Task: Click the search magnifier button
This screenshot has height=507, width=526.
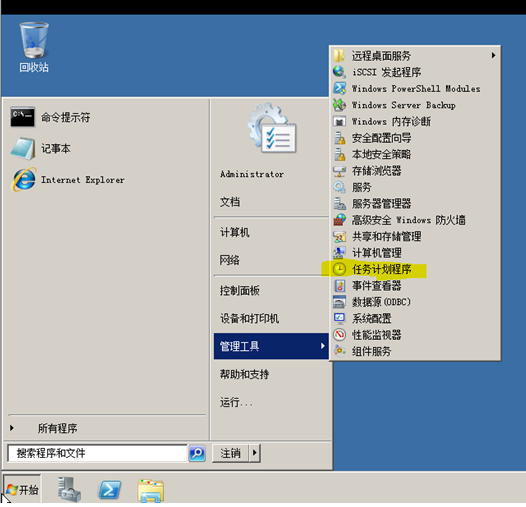Action: tap(197, 453)
